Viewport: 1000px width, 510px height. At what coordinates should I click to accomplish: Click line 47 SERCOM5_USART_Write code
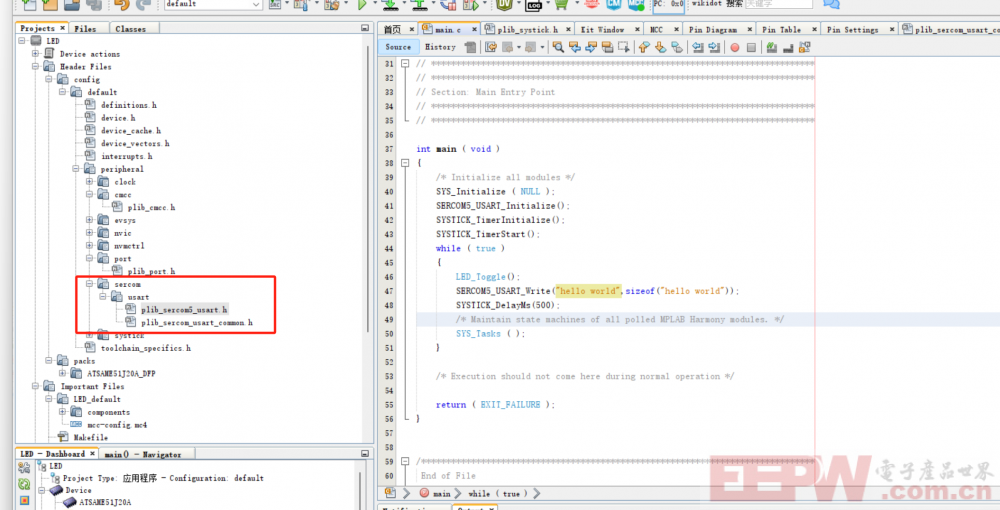coord(597,291)
